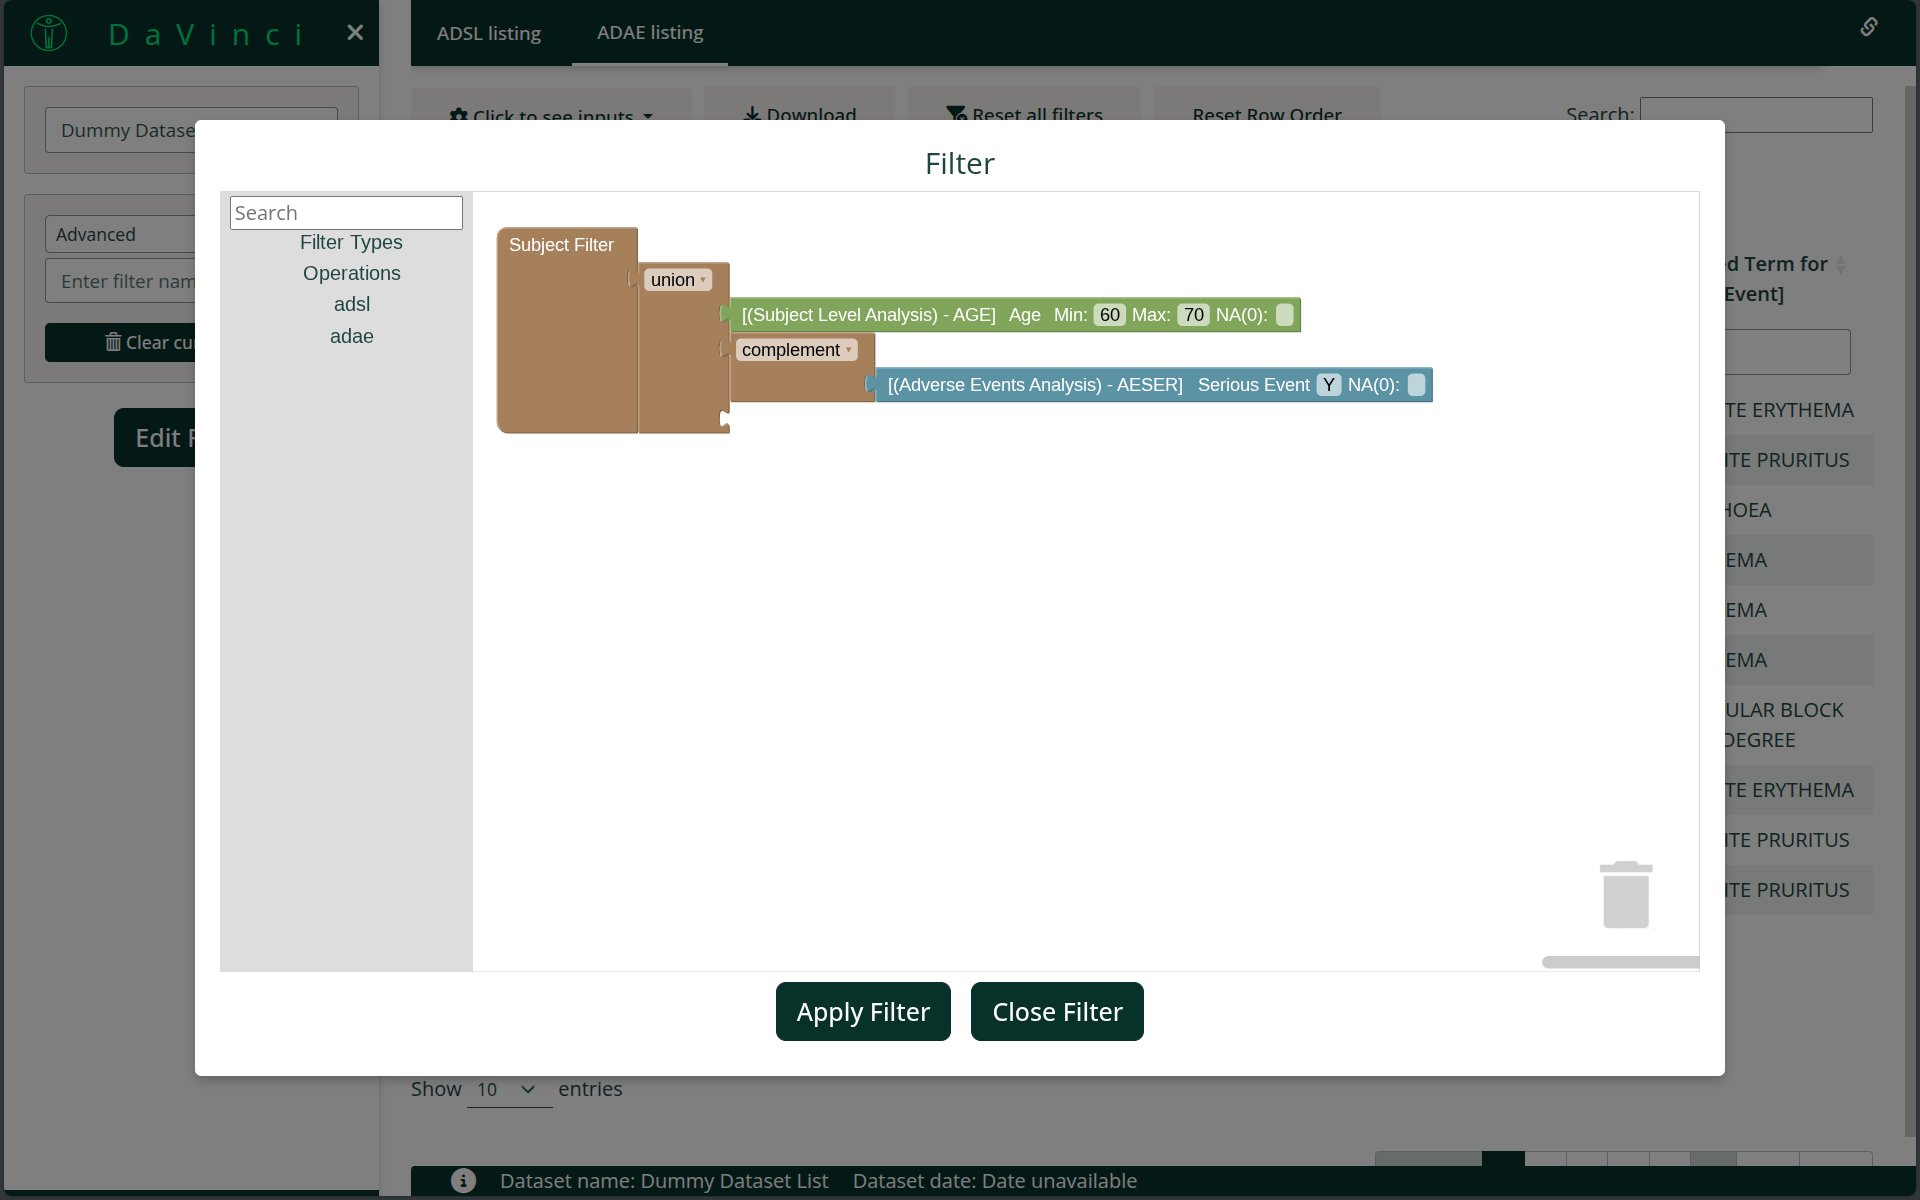Click the Download arrow icon
The height and width of the screenshot is (1200, 1920).
[x=752, y=114]
